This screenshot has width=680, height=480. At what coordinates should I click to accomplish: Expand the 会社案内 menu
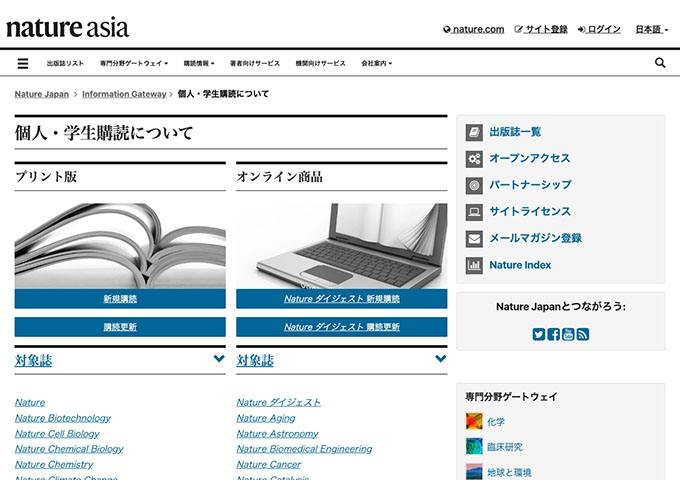(376, 63)
